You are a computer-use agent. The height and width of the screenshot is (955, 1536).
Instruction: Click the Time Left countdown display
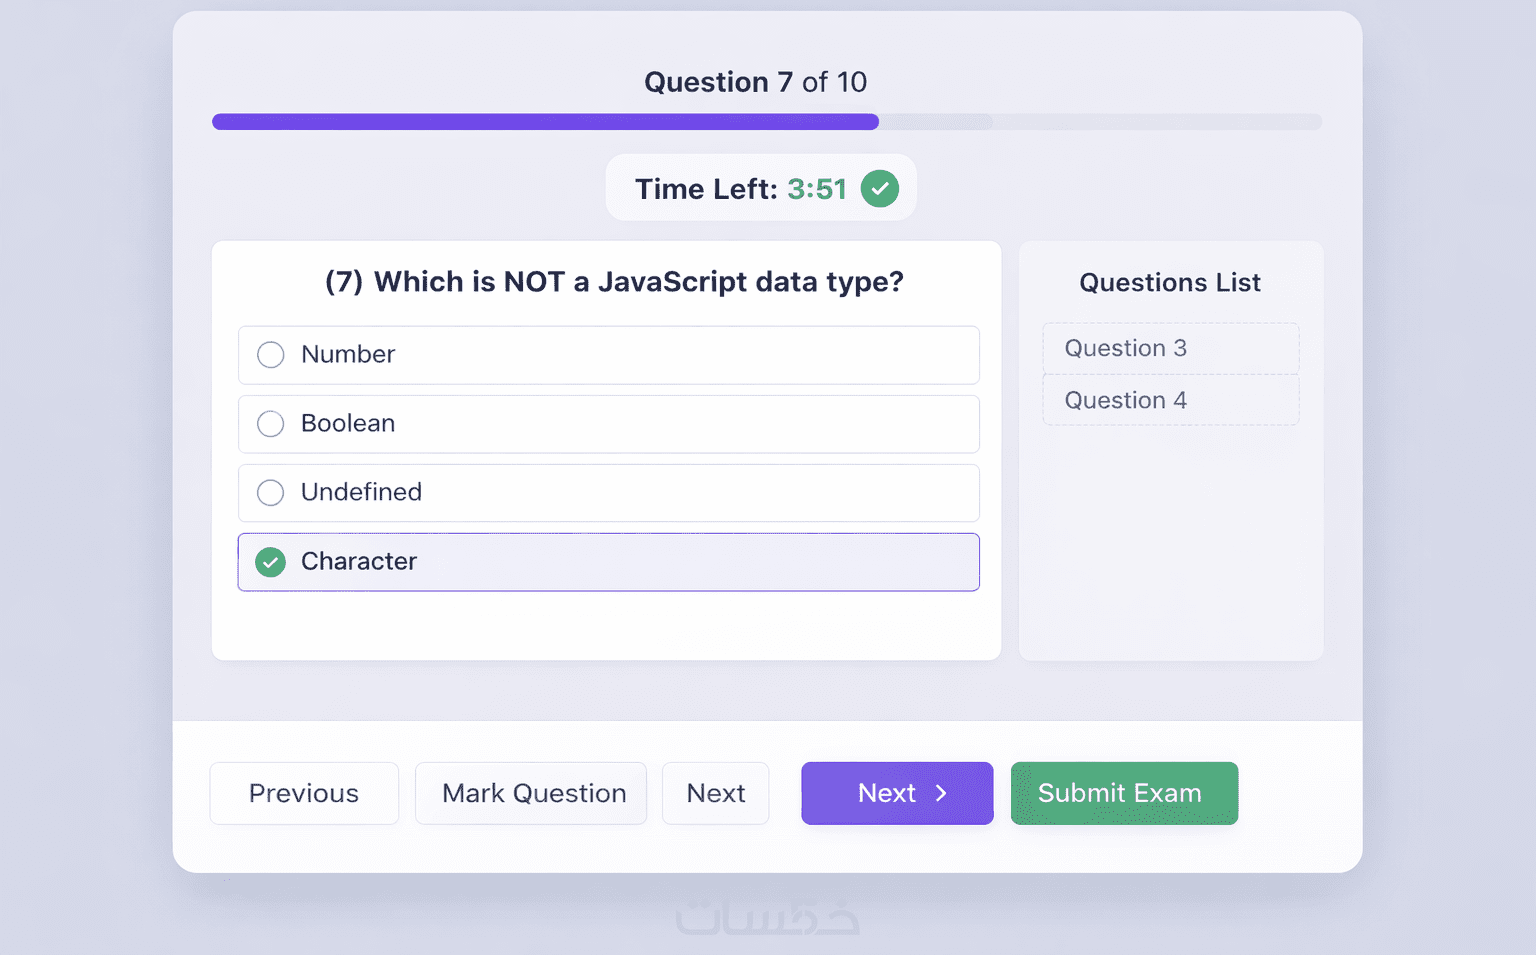(x=741, y=189)
